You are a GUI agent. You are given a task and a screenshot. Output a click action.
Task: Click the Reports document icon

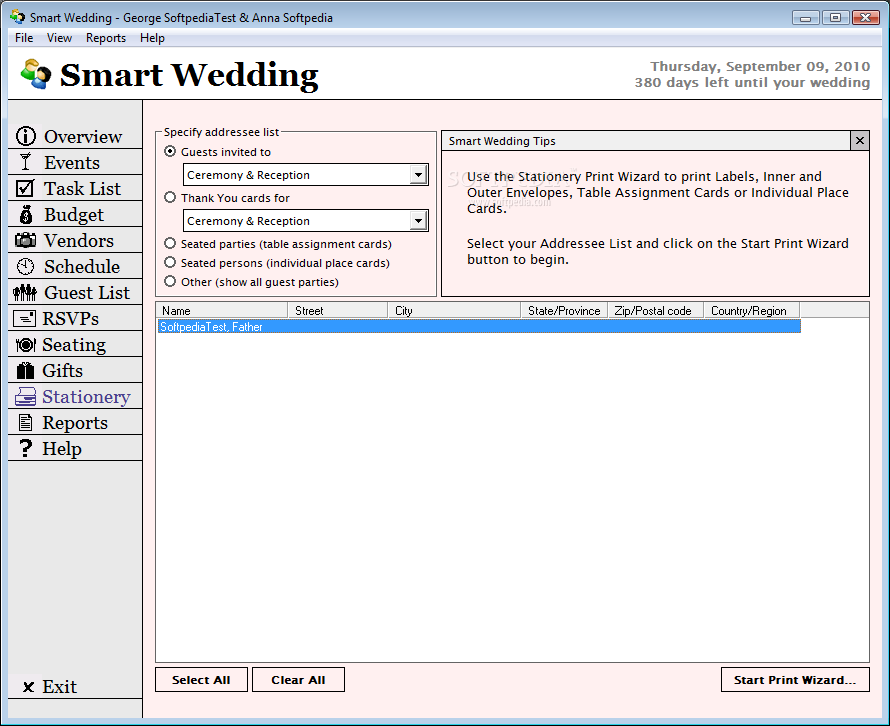pyautogui.click(x=25, y=422)
